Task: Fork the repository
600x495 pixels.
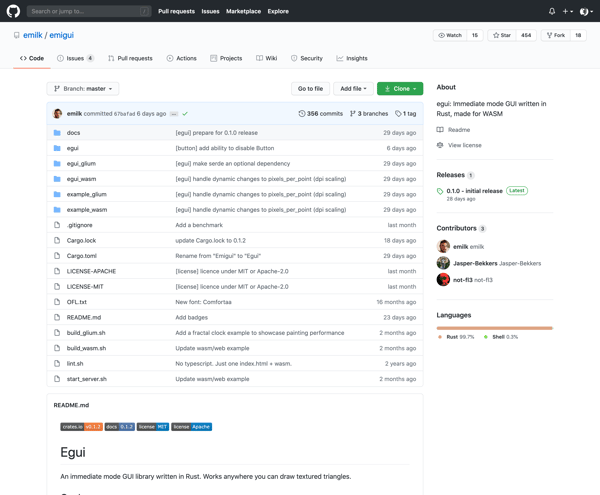Action: 556,35
